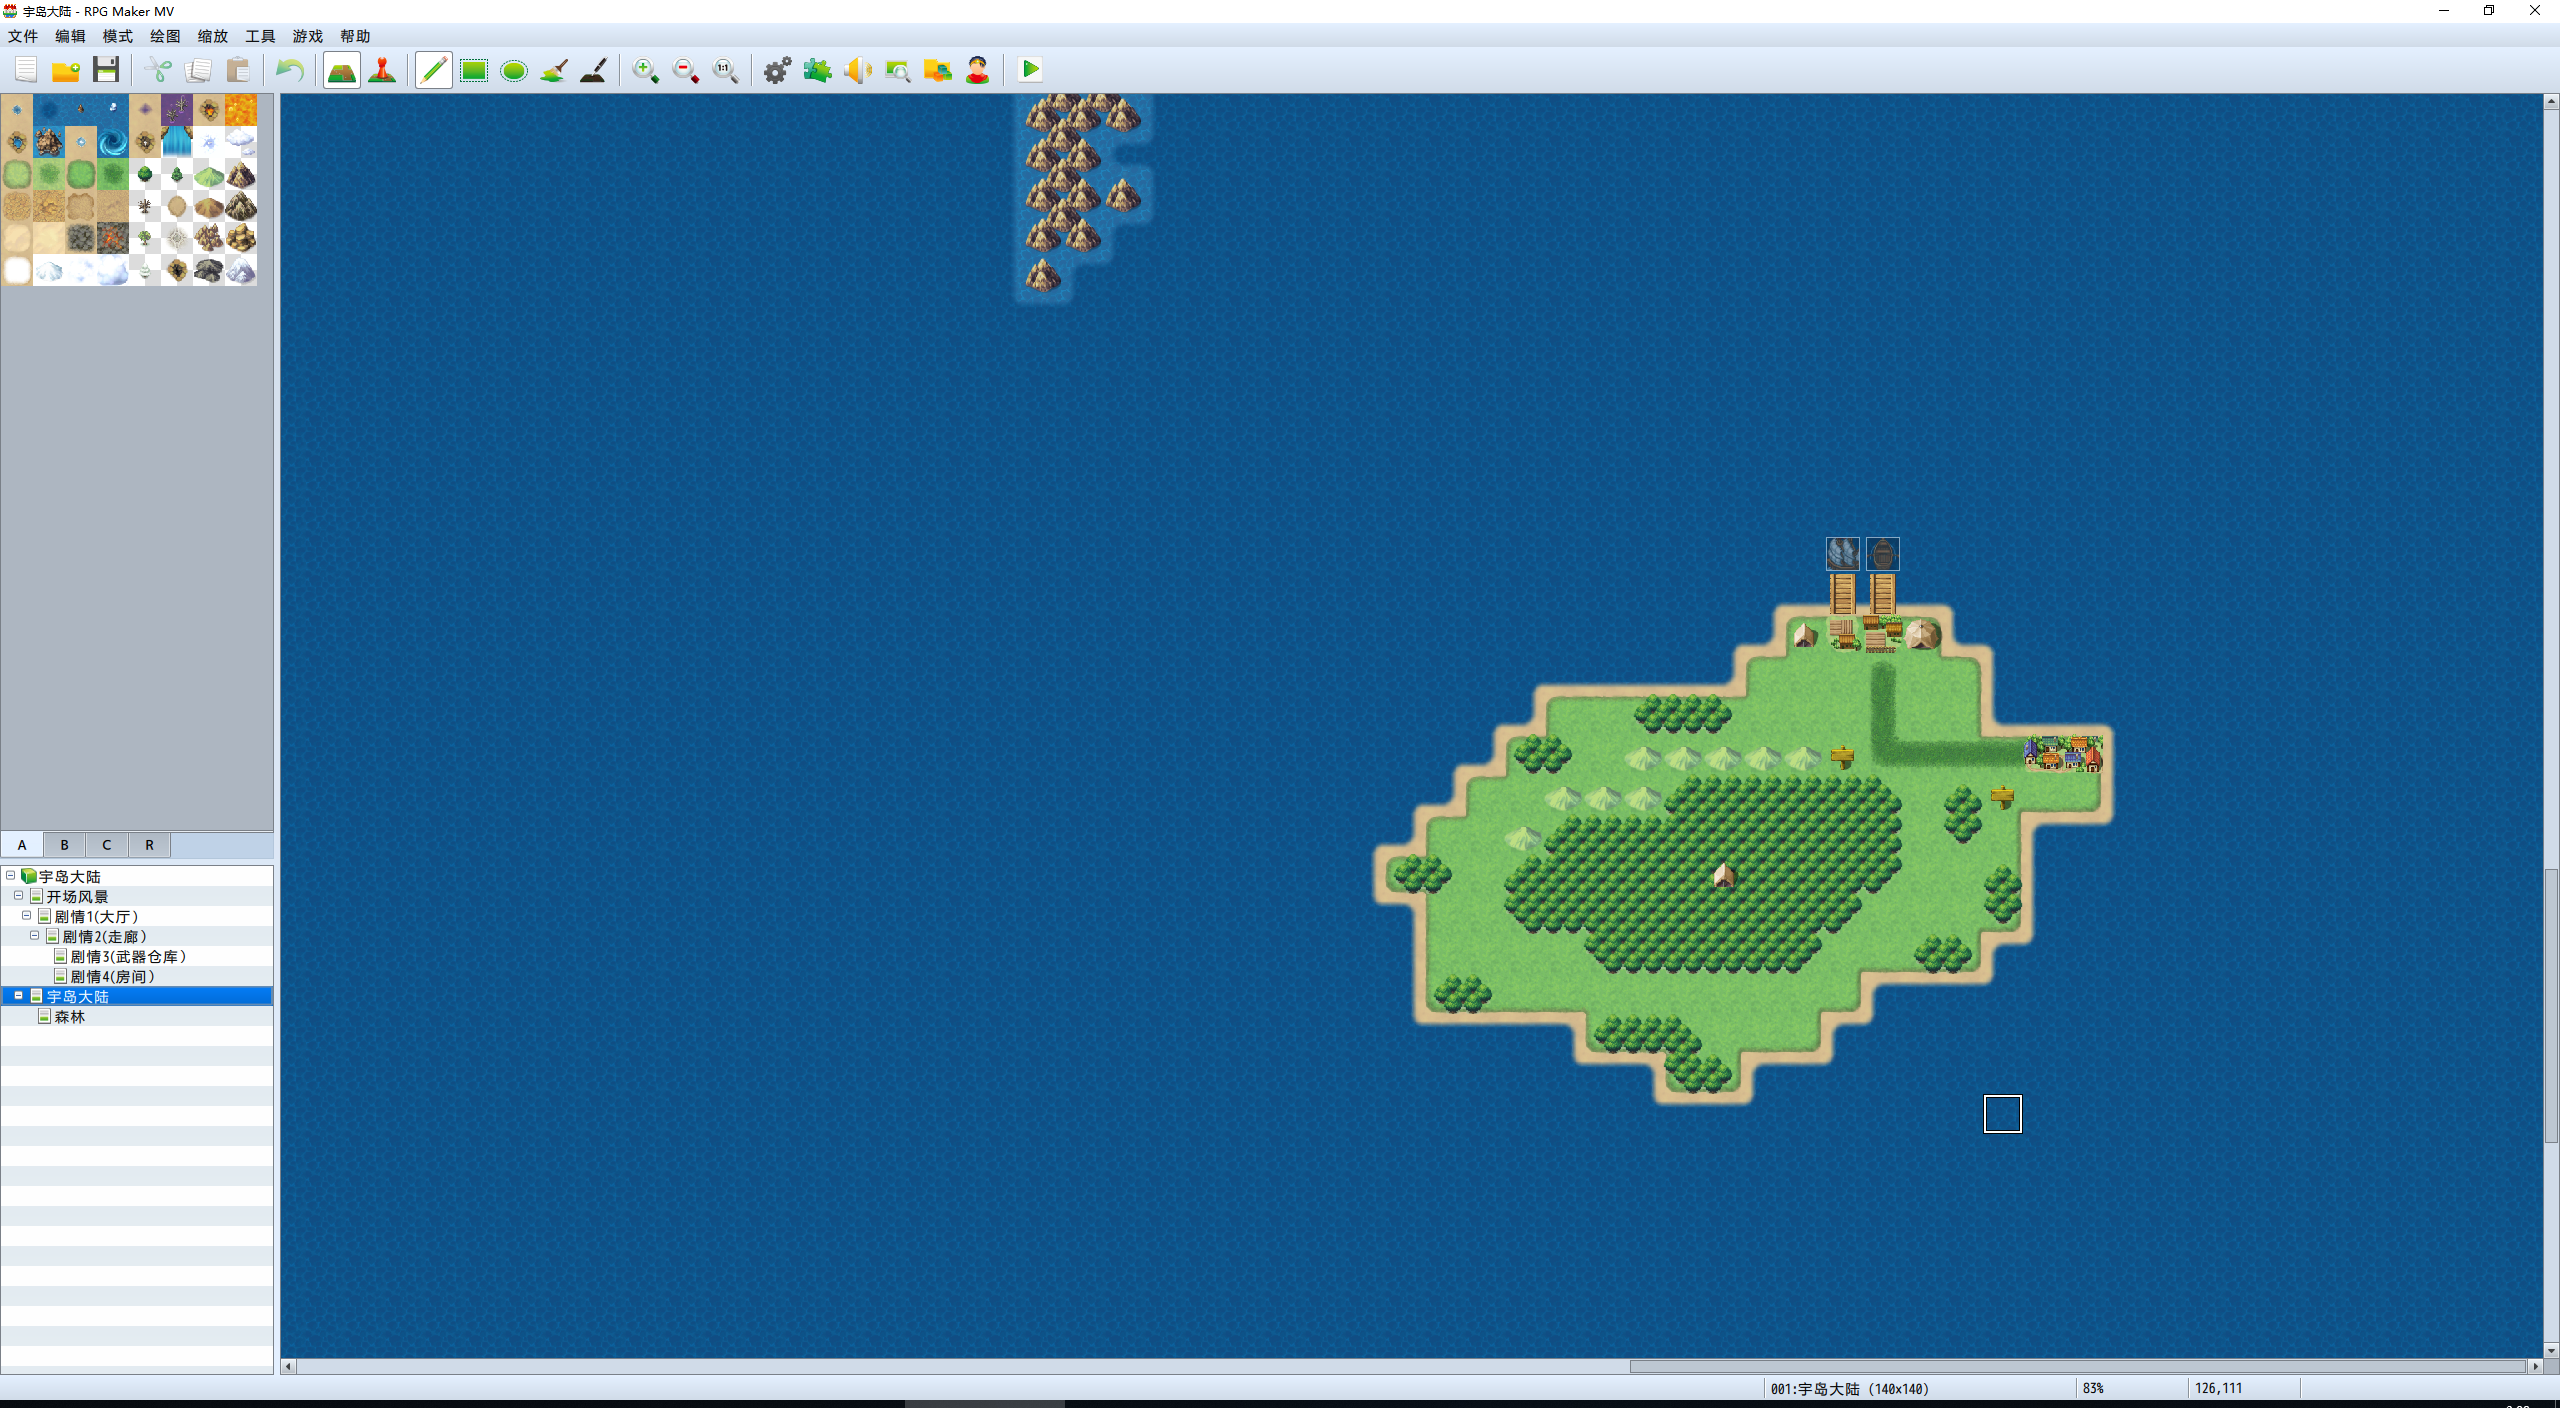Switch to tileset tab A
Viewport: 2560px width, 1408px height.
point(22,845)
